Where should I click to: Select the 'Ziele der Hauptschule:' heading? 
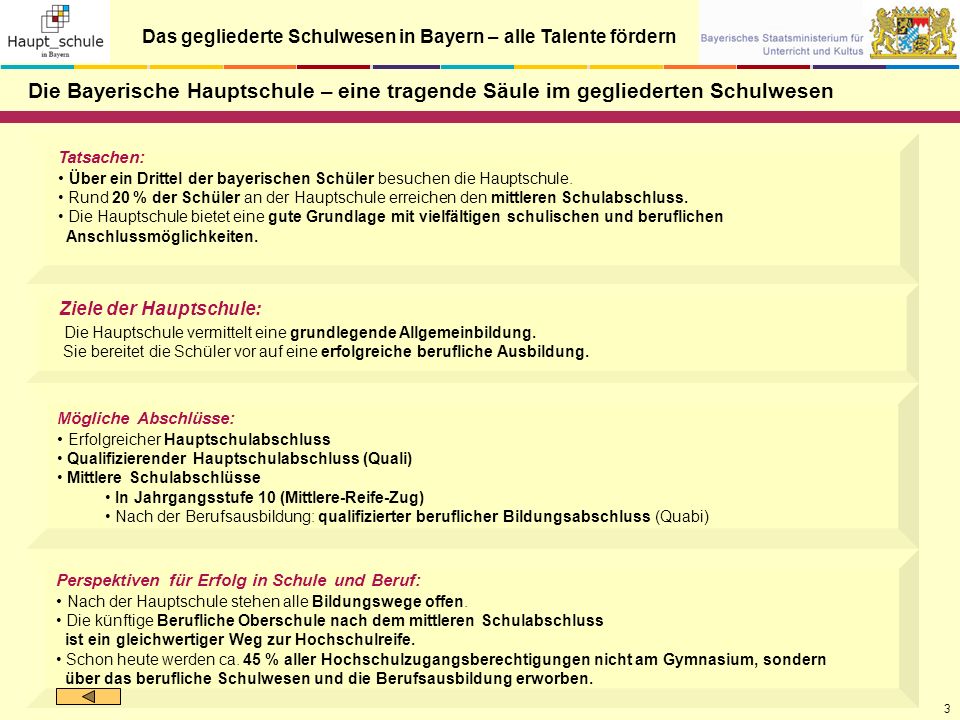tap(160, 308)
